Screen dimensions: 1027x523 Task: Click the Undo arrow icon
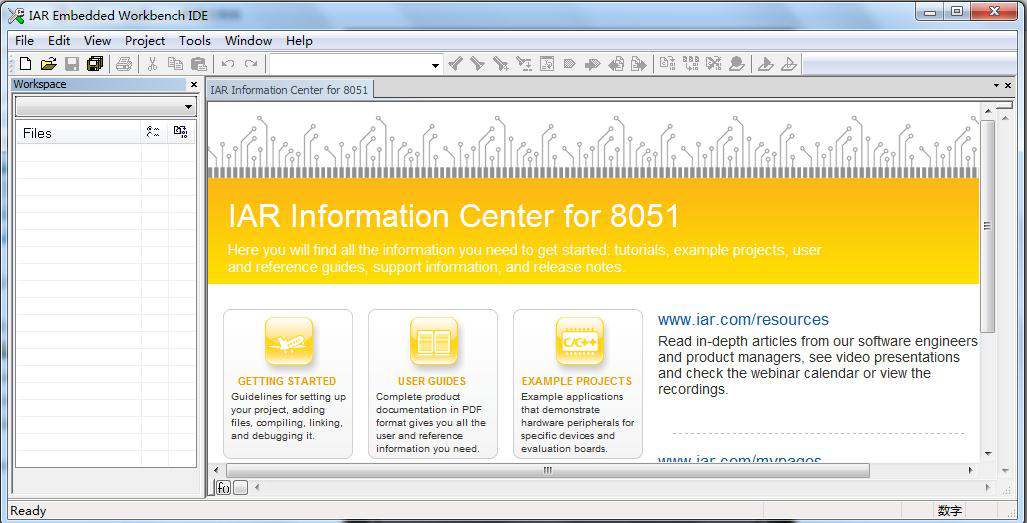point(227,64)
